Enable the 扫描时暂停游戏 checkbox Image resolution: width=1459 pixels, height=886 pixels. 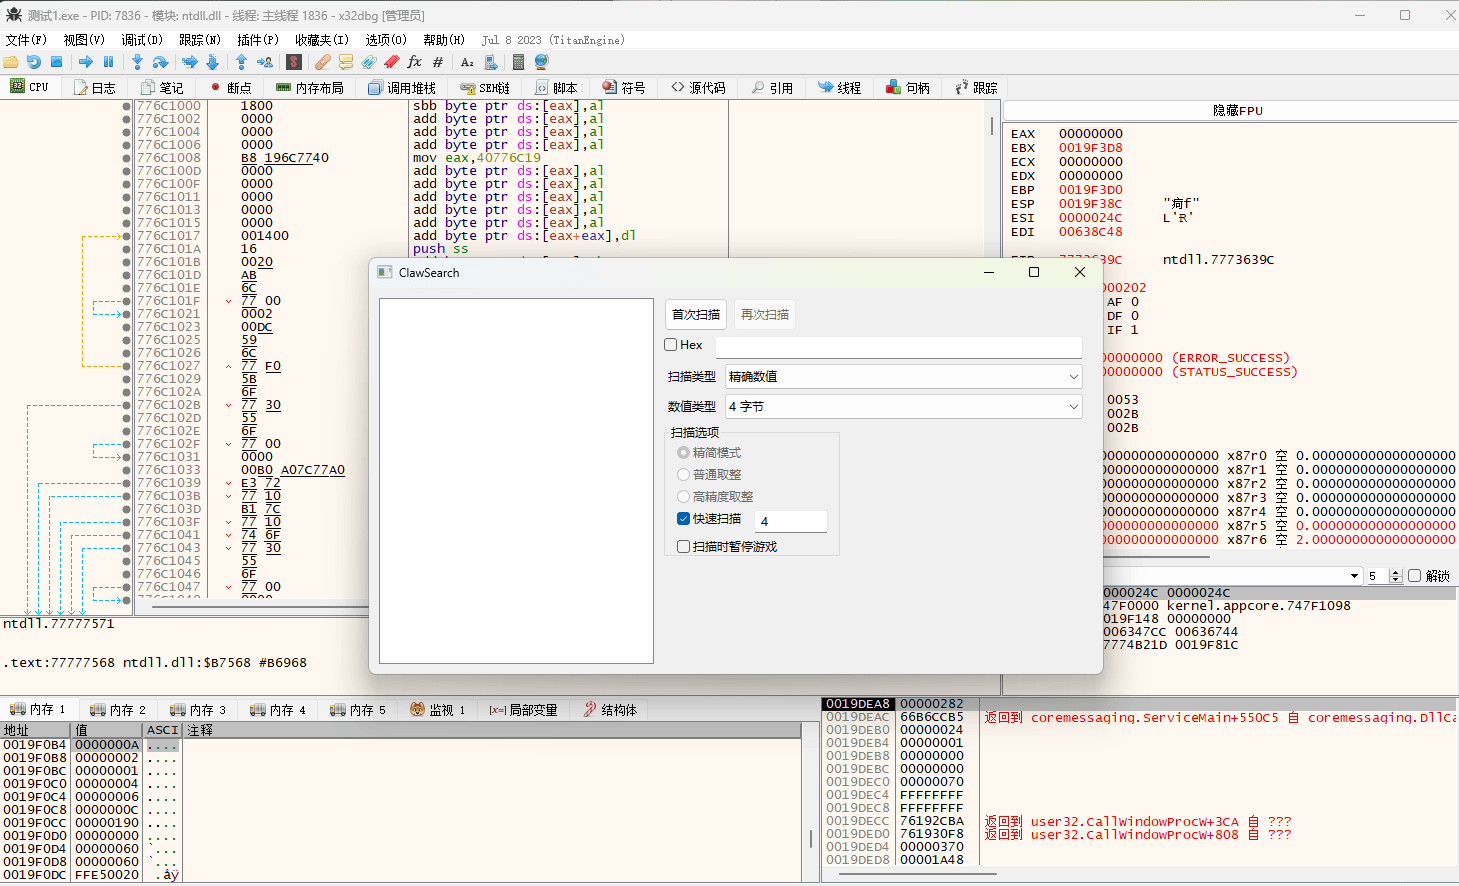(684, 547)
